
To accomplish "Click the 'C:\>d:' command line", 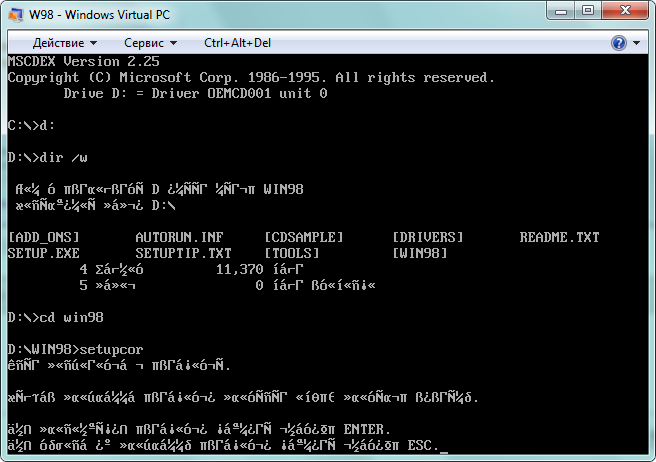I will coord(31,125).
